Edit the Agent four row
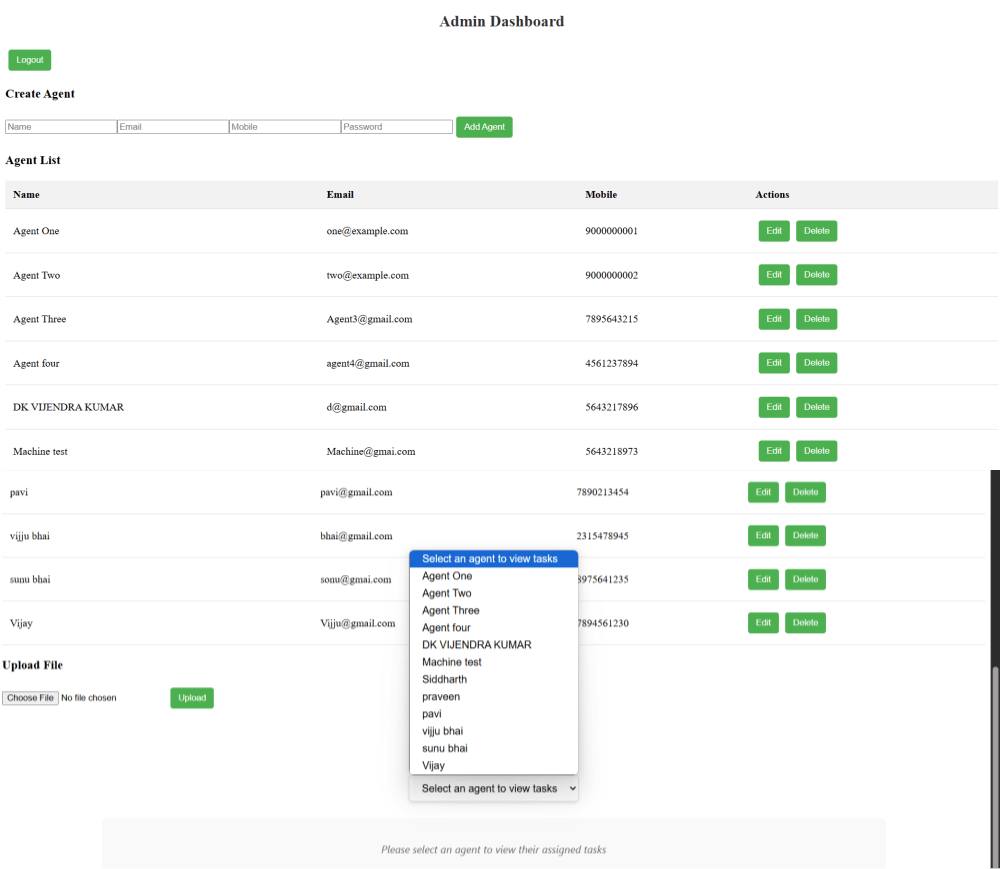The width and height of the screenshot is (1000, 869). click(x=774, y=363)
